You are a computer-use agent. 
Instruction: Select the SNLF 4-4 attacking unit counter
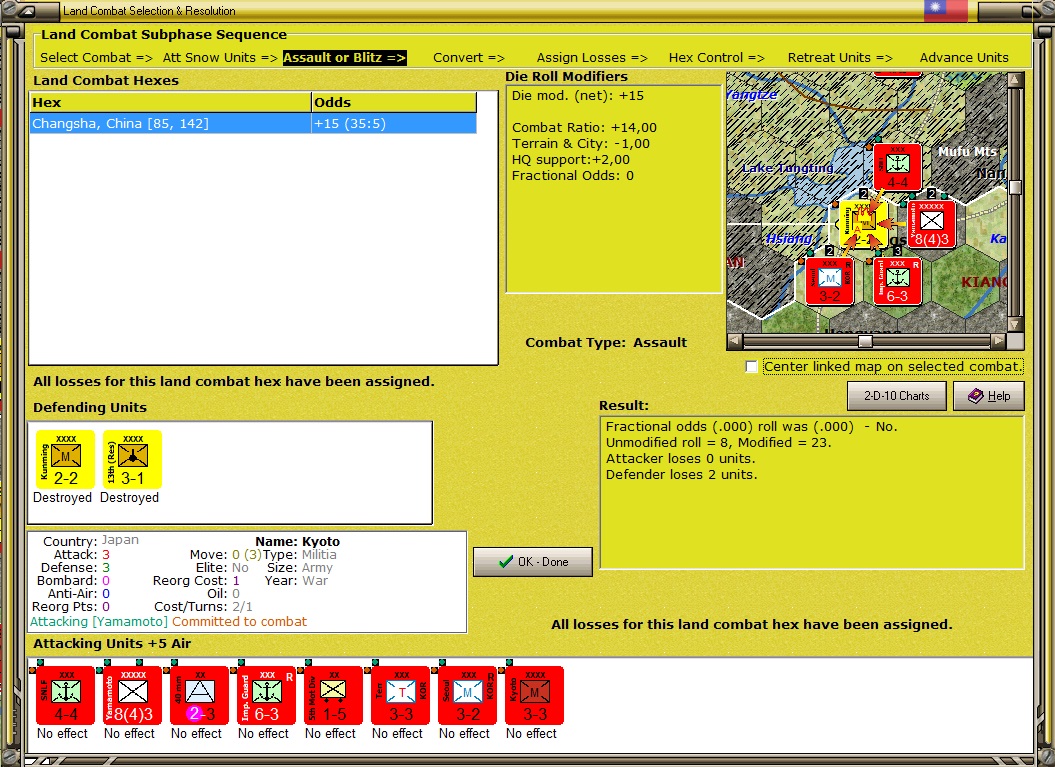point(65,696)
